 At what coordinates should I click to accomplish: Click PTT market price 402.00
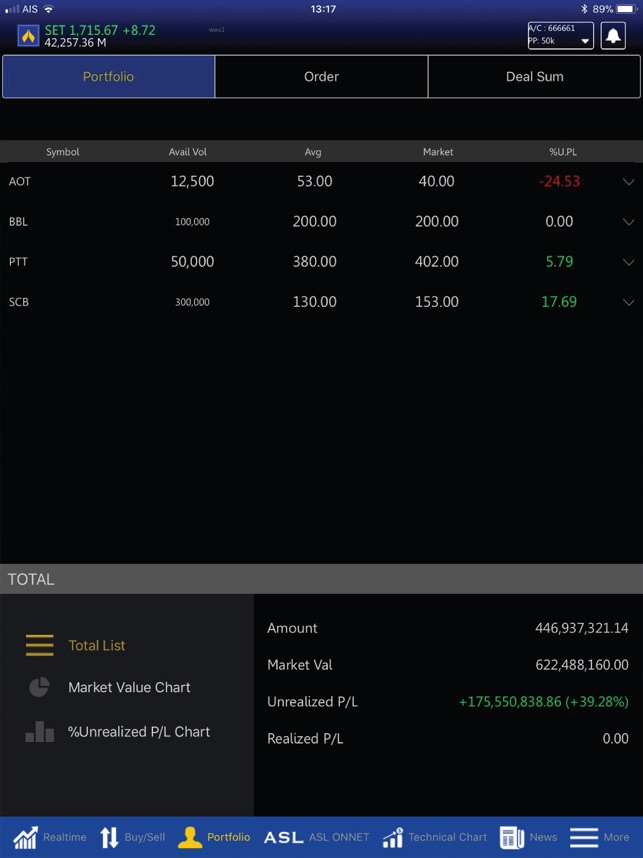point(437,262)
